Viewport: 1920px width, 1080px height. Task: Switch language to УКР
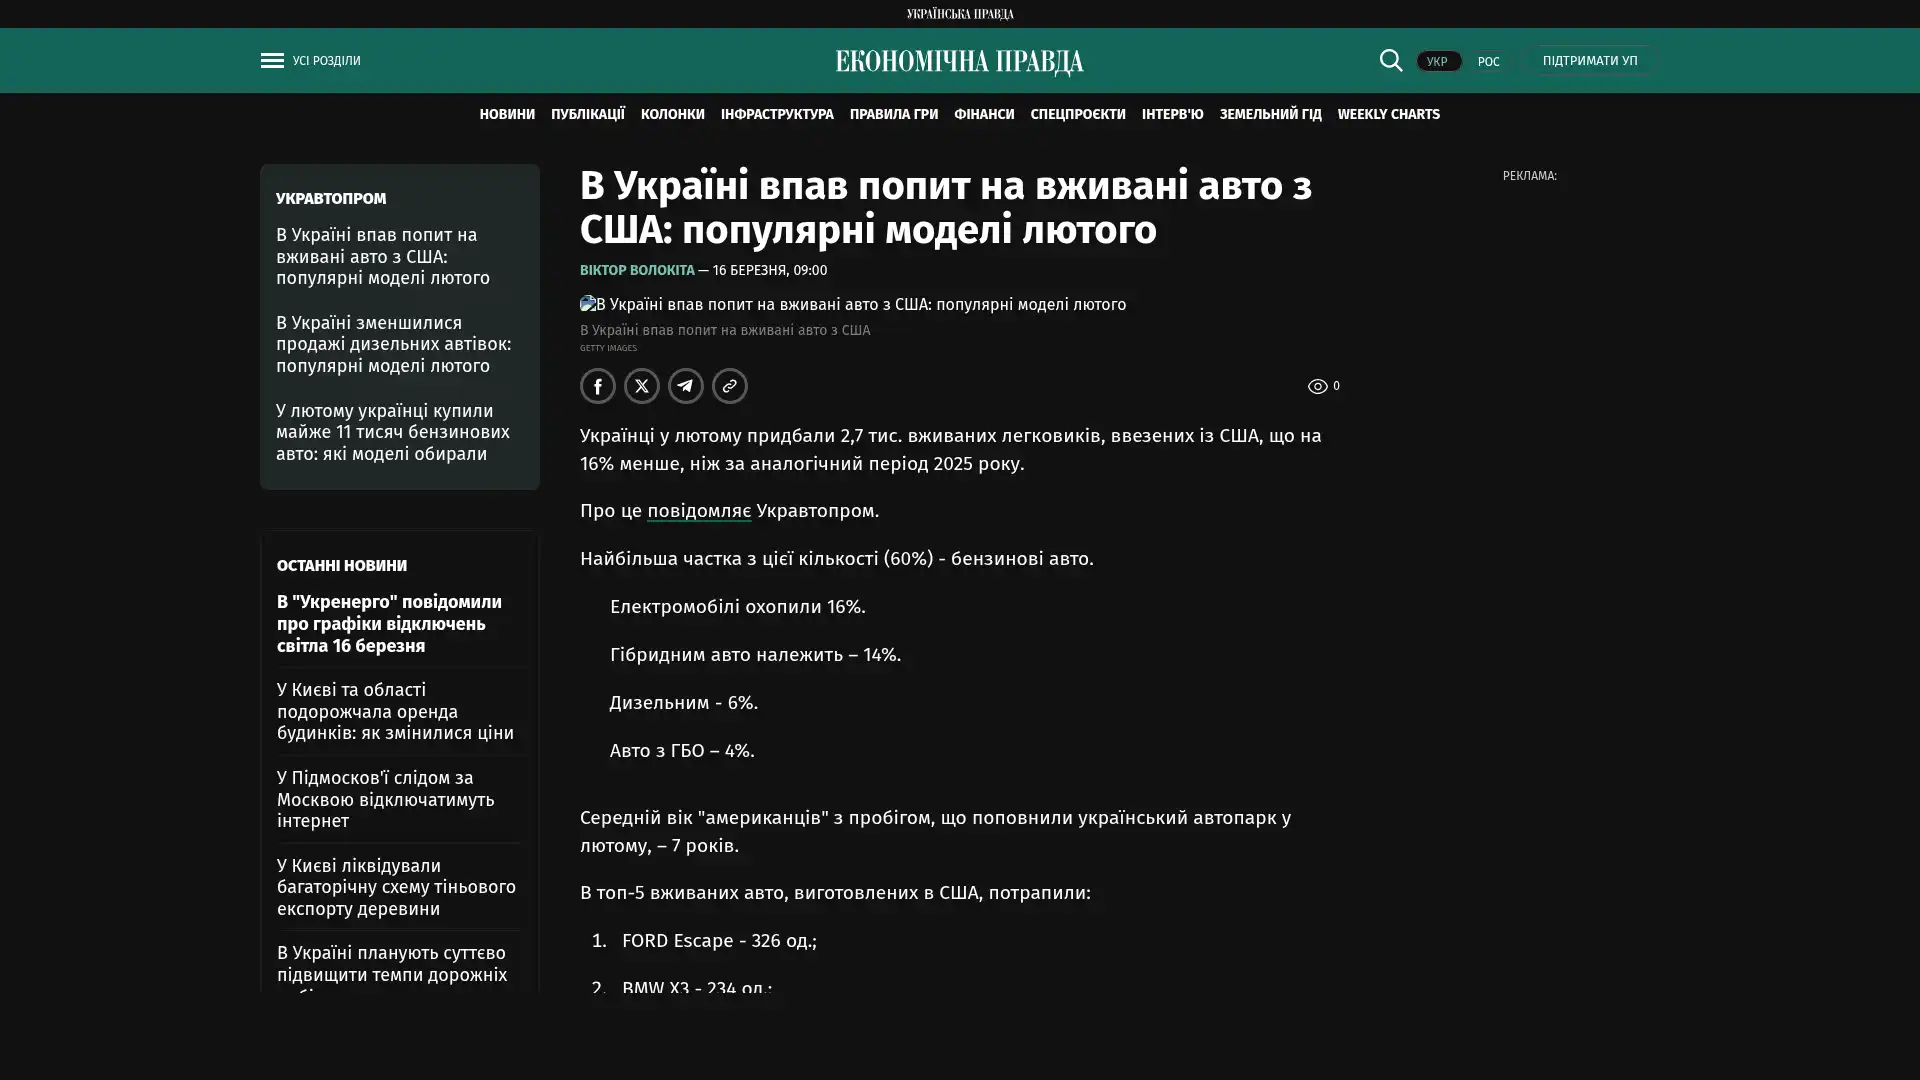tap(1438, 61)
